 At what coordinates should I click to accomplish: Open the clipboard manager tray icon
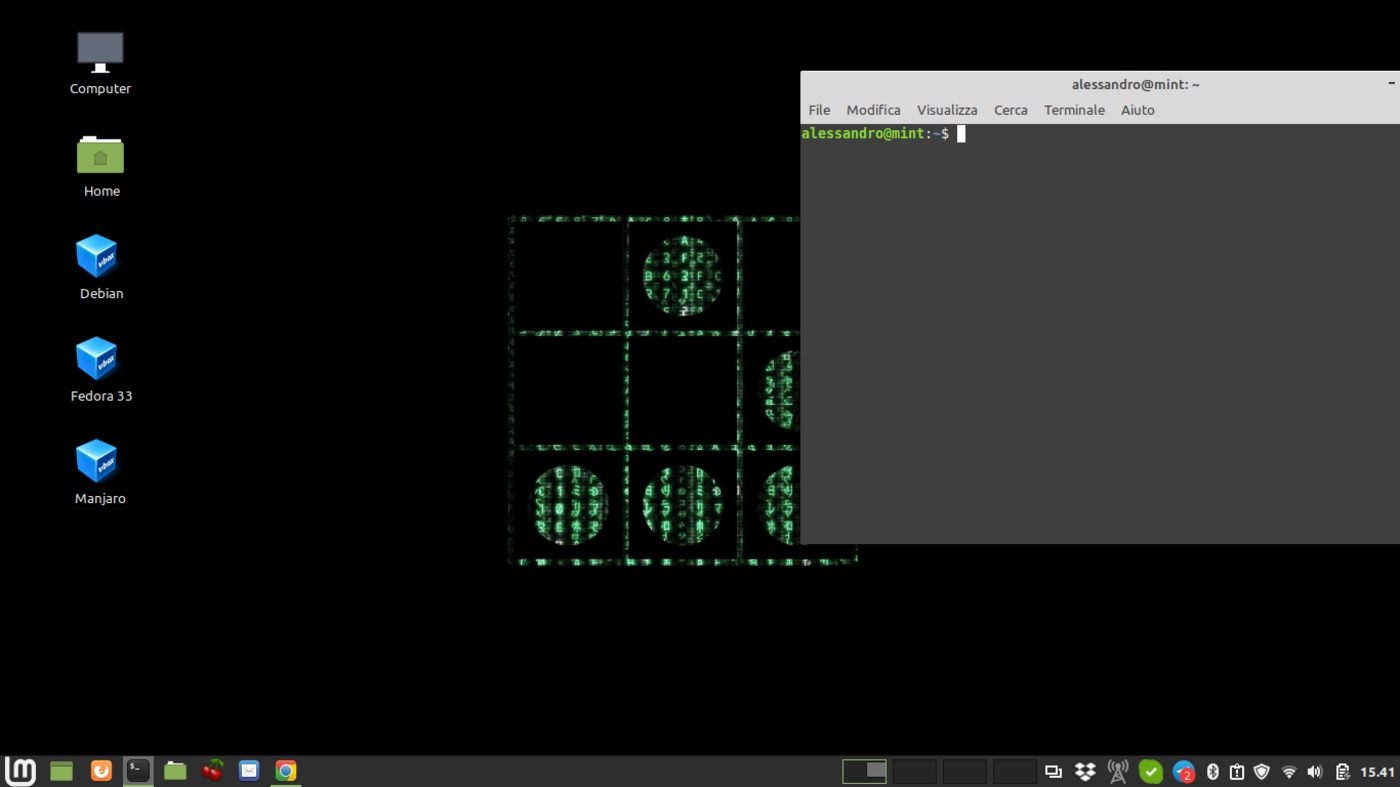(x=1236, y=771)
